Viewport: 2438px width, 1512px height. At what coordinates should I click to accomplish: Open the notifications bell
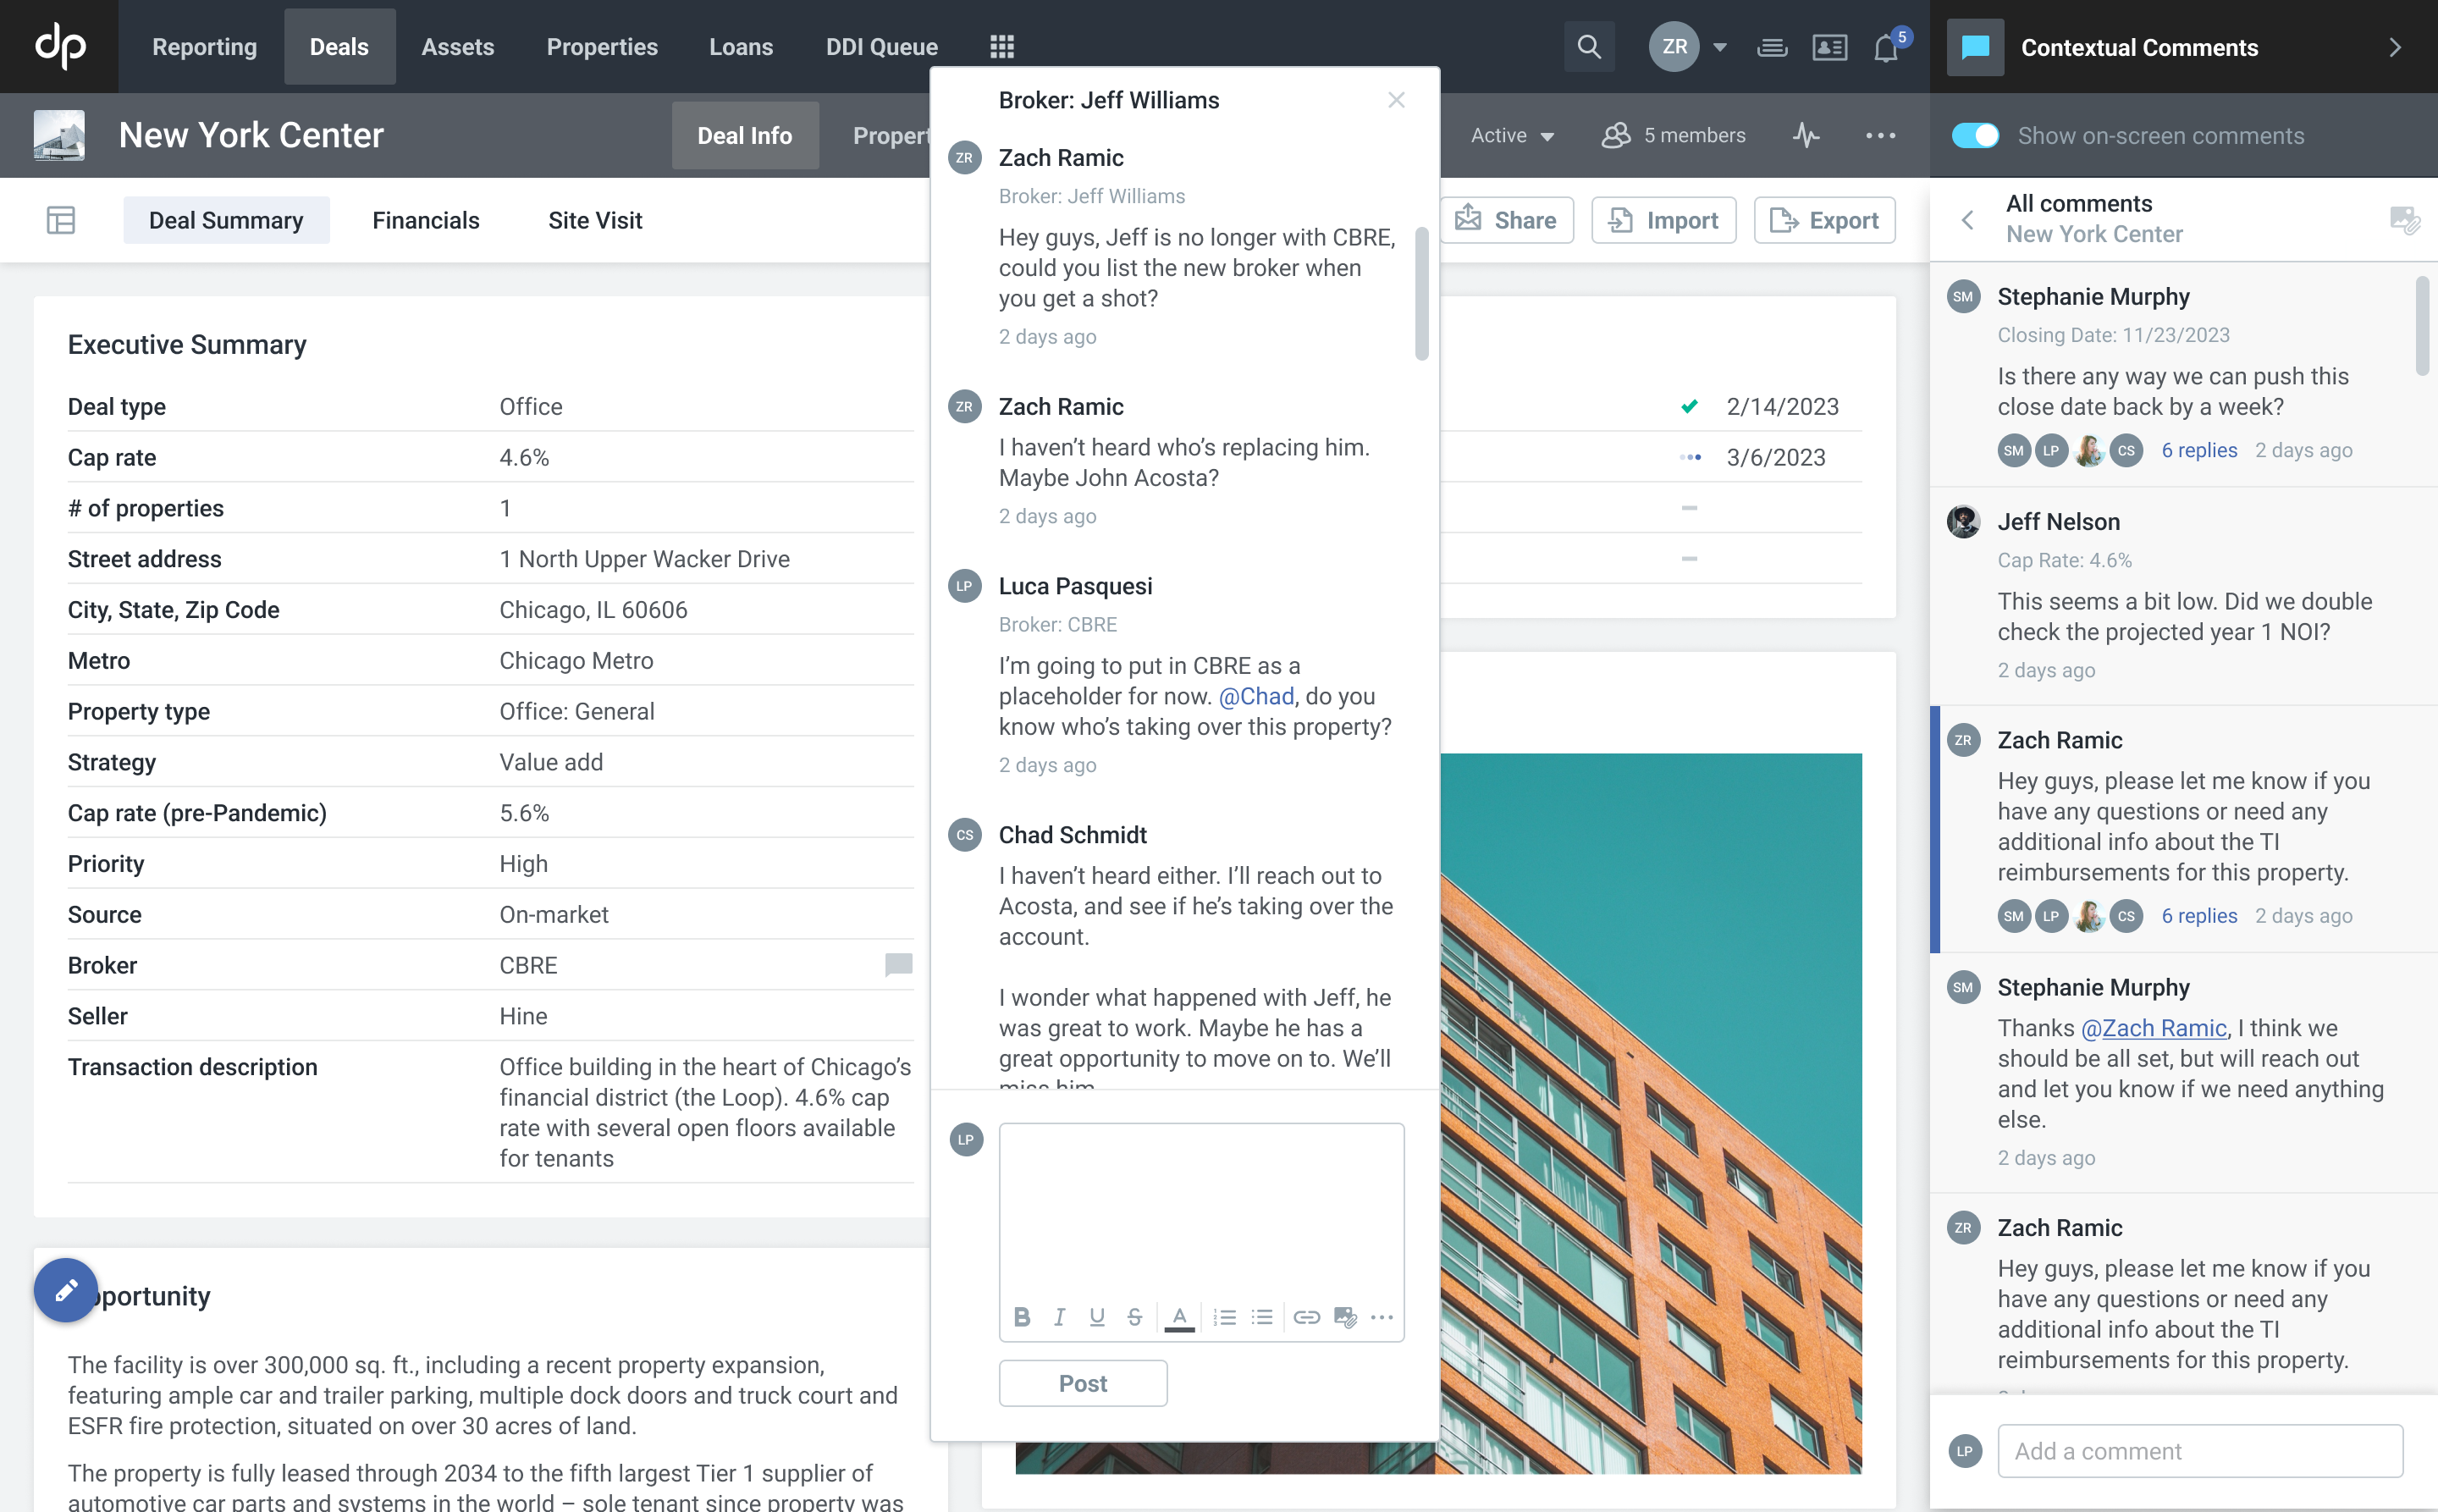click(1885, 47)
